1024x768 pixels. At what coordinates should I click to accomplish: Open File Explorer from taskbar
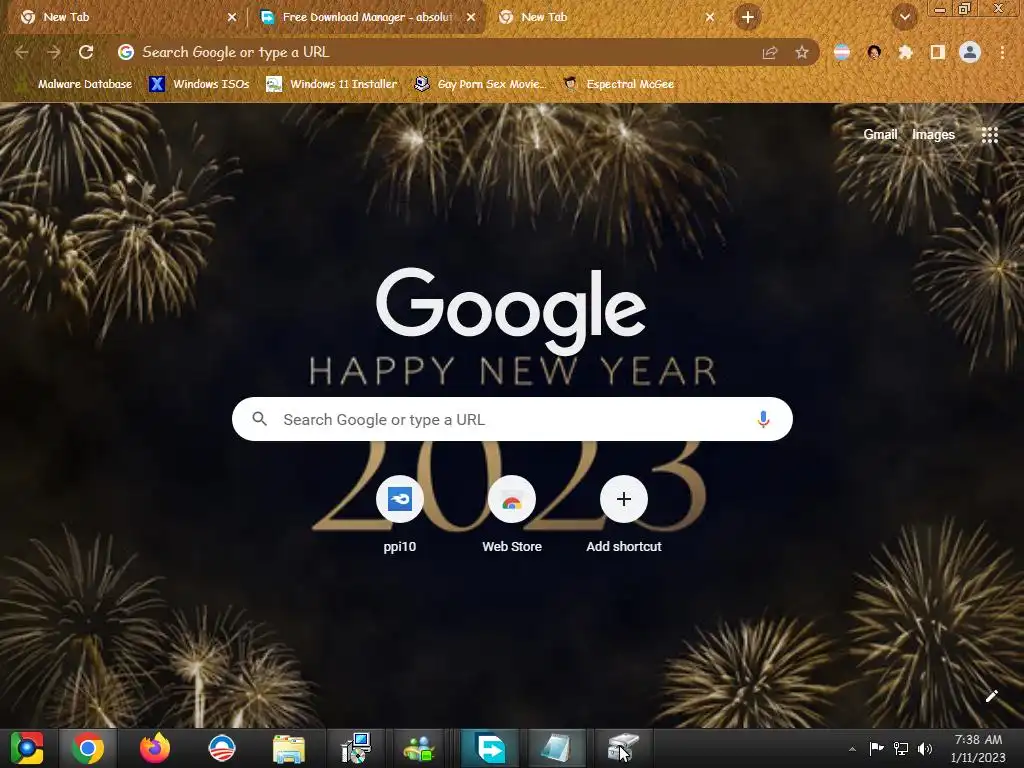coord(289,748)
